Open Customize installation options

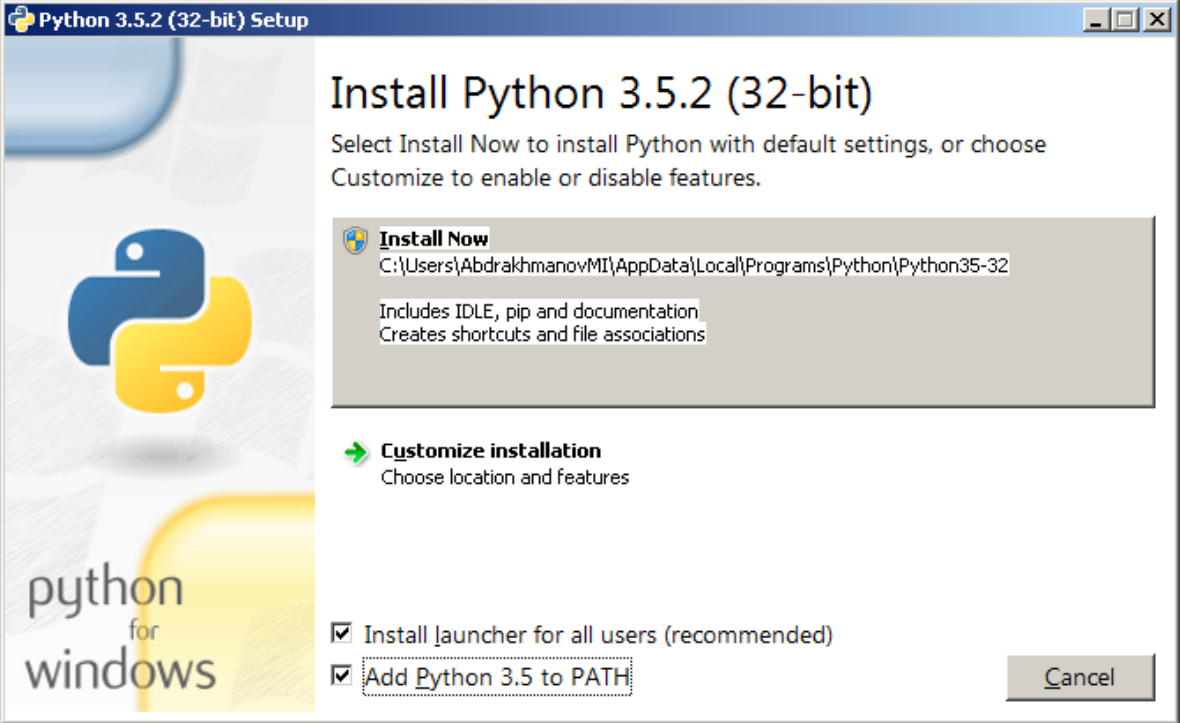tap(490, 451)
